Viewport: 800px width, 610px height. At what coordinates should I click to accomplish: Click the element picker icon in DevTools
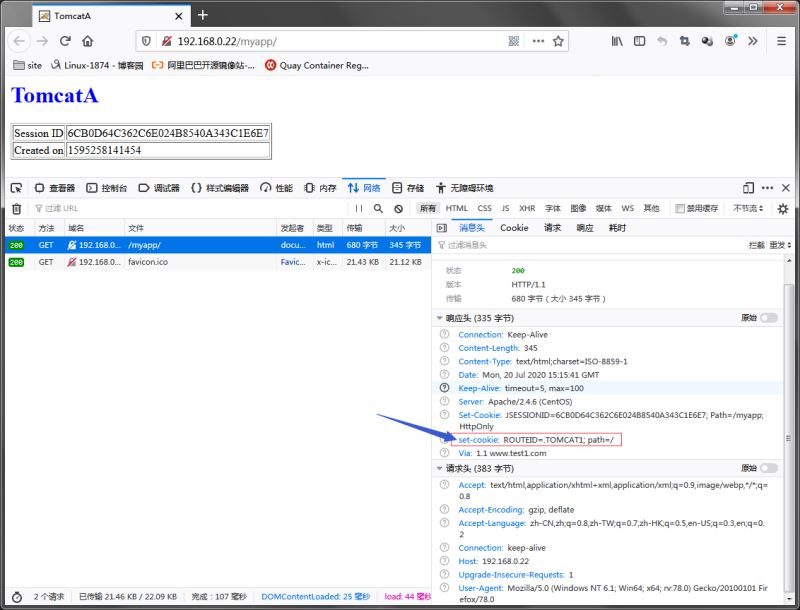[x=17, y=188]
